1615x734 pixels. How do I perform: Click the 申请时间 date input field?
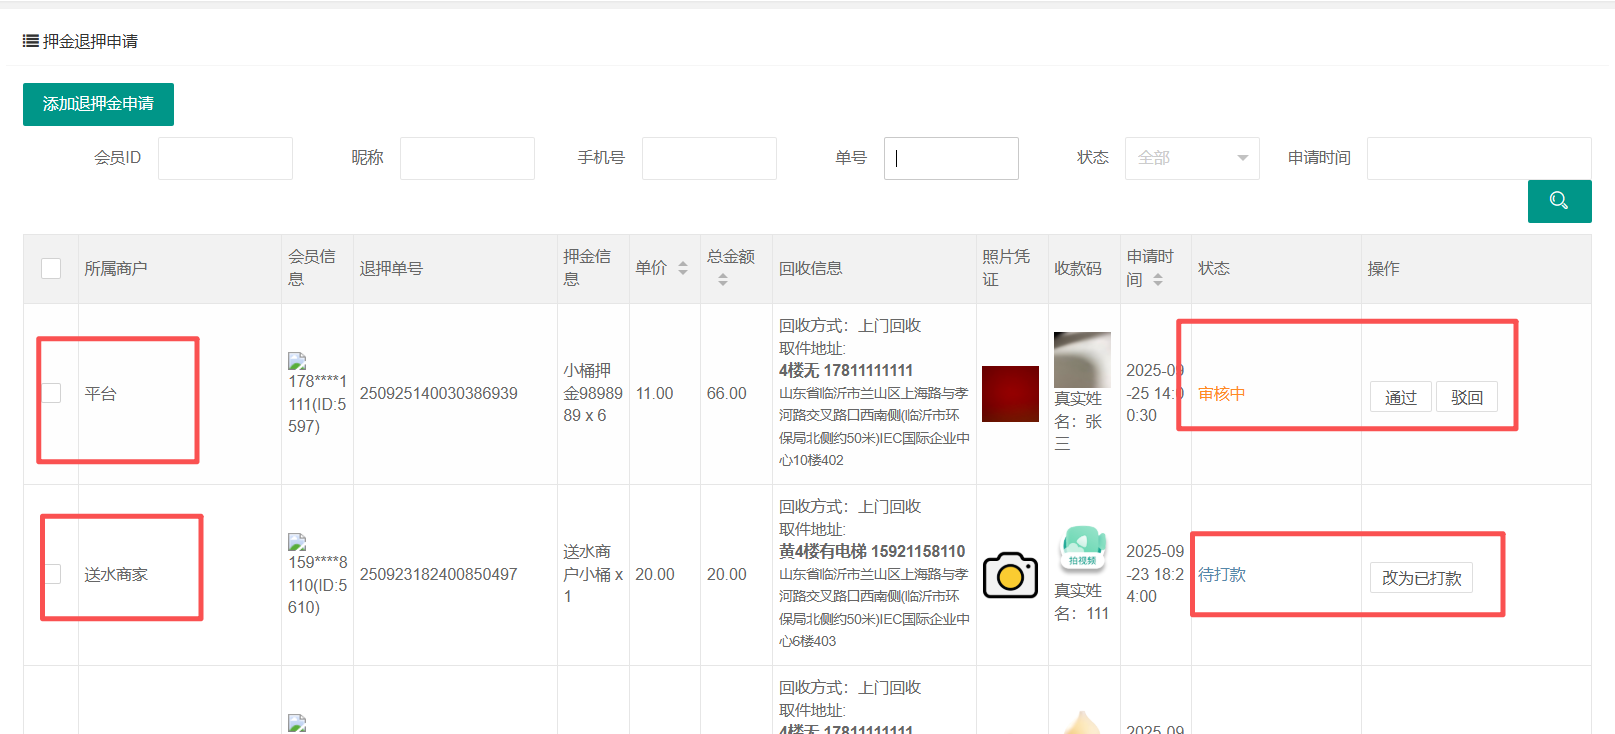point(1478,158)
